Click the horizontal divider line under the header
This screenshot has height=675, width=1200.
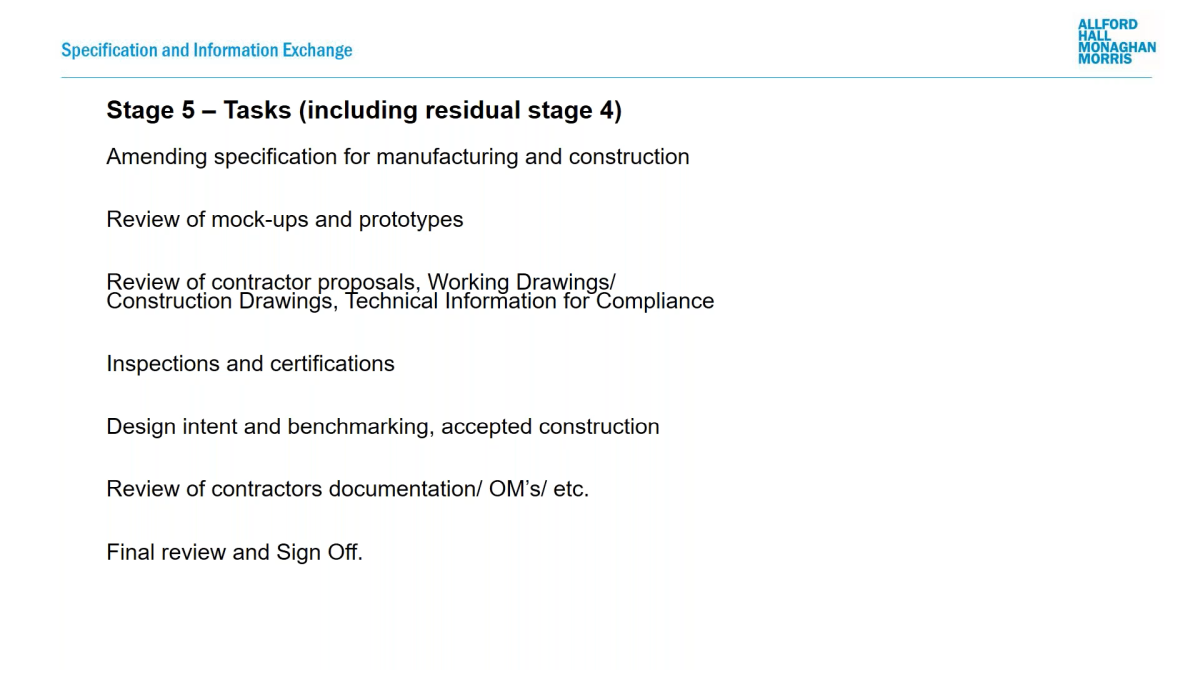click(606, 77)
